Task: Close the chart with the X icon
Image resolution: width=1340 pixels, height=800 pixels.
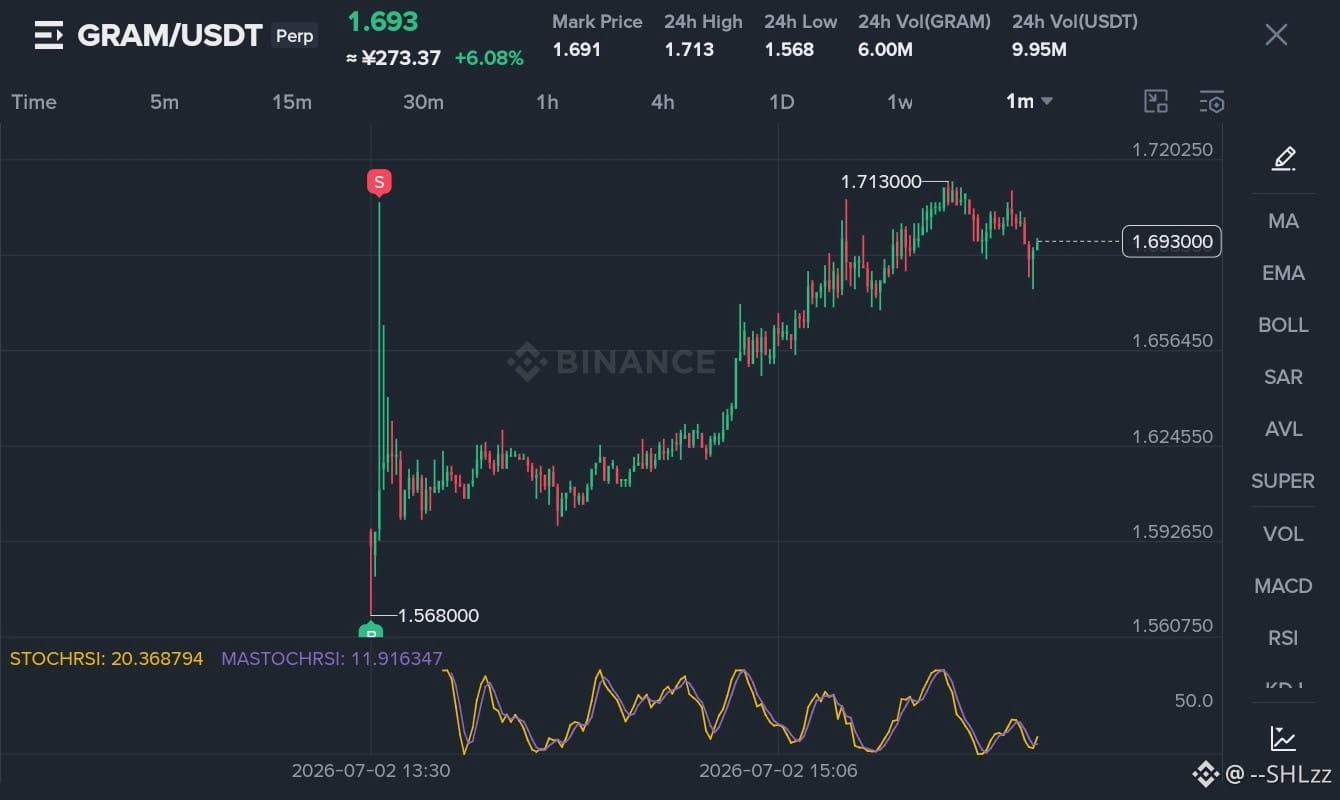Action: [x=1276, y=35]
